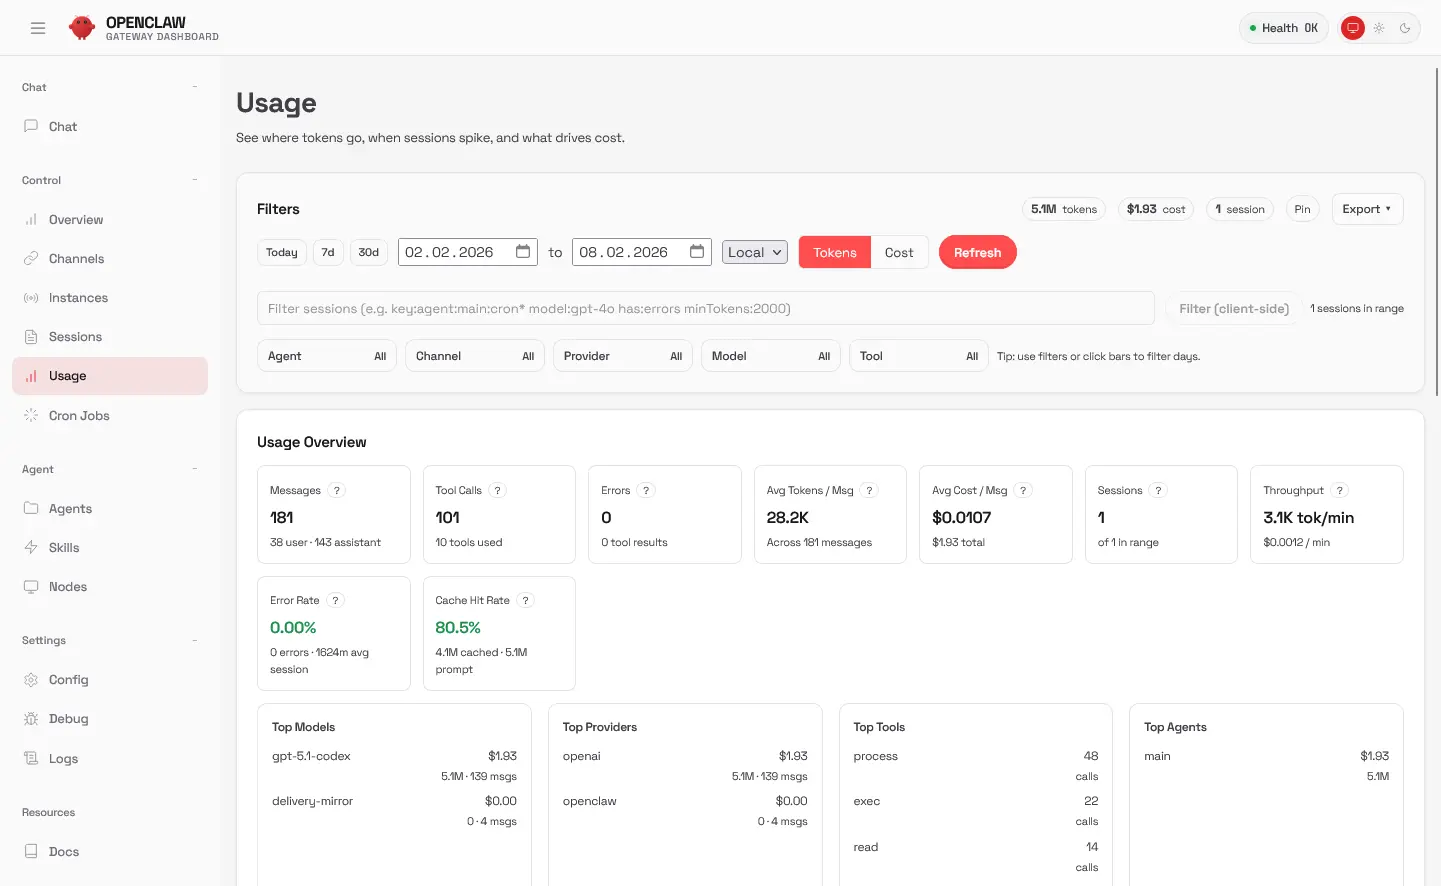Open Cron Jobs from sidebar
Viewport: 1441px width, 886px height.
pos(79,416)
